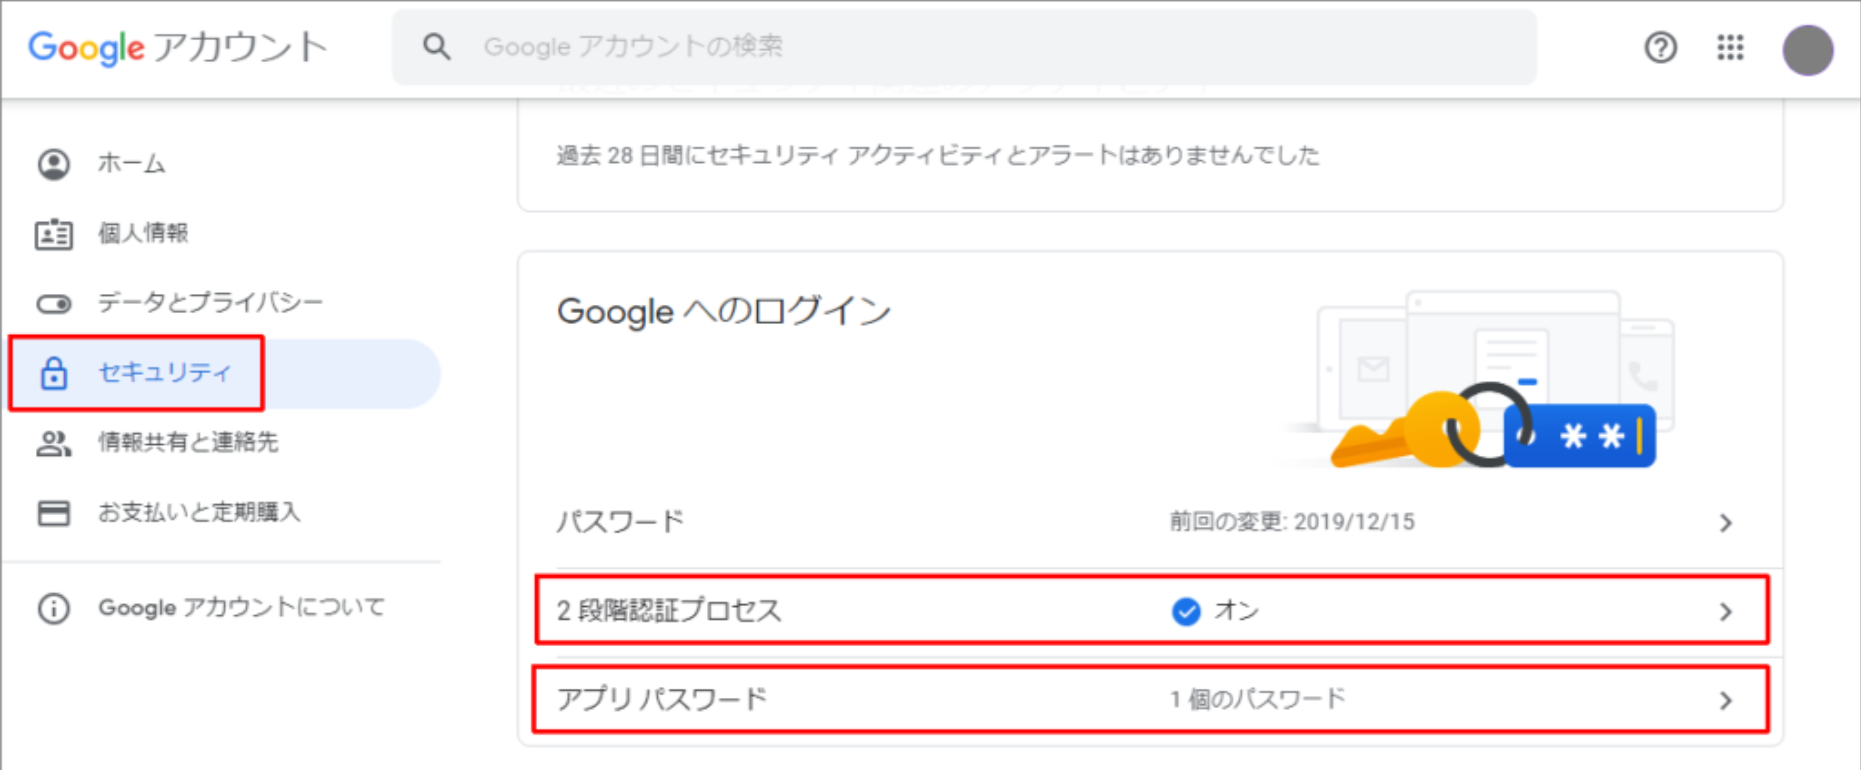Screen dimensions: 1861x770
Task: Click the お支払いと定期購入 card icon
Action: [x=54, y=513]
